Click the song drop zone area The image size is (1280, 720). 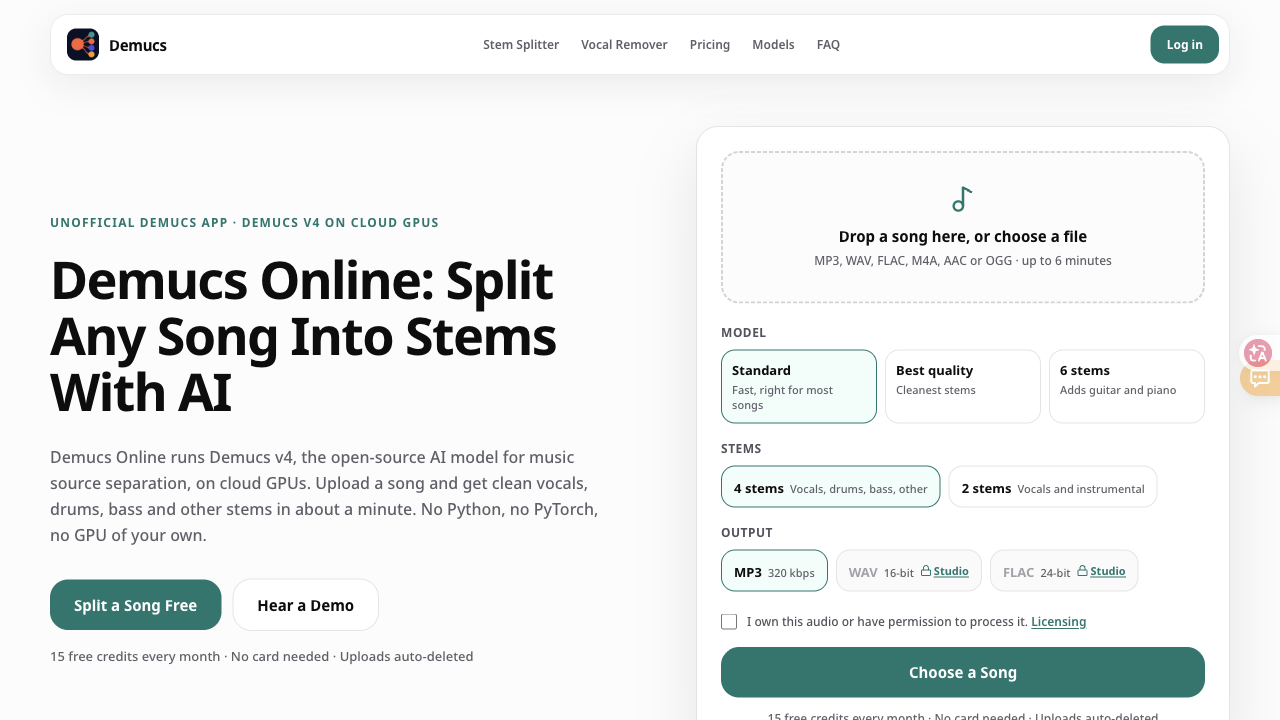[x=963, y=227]
